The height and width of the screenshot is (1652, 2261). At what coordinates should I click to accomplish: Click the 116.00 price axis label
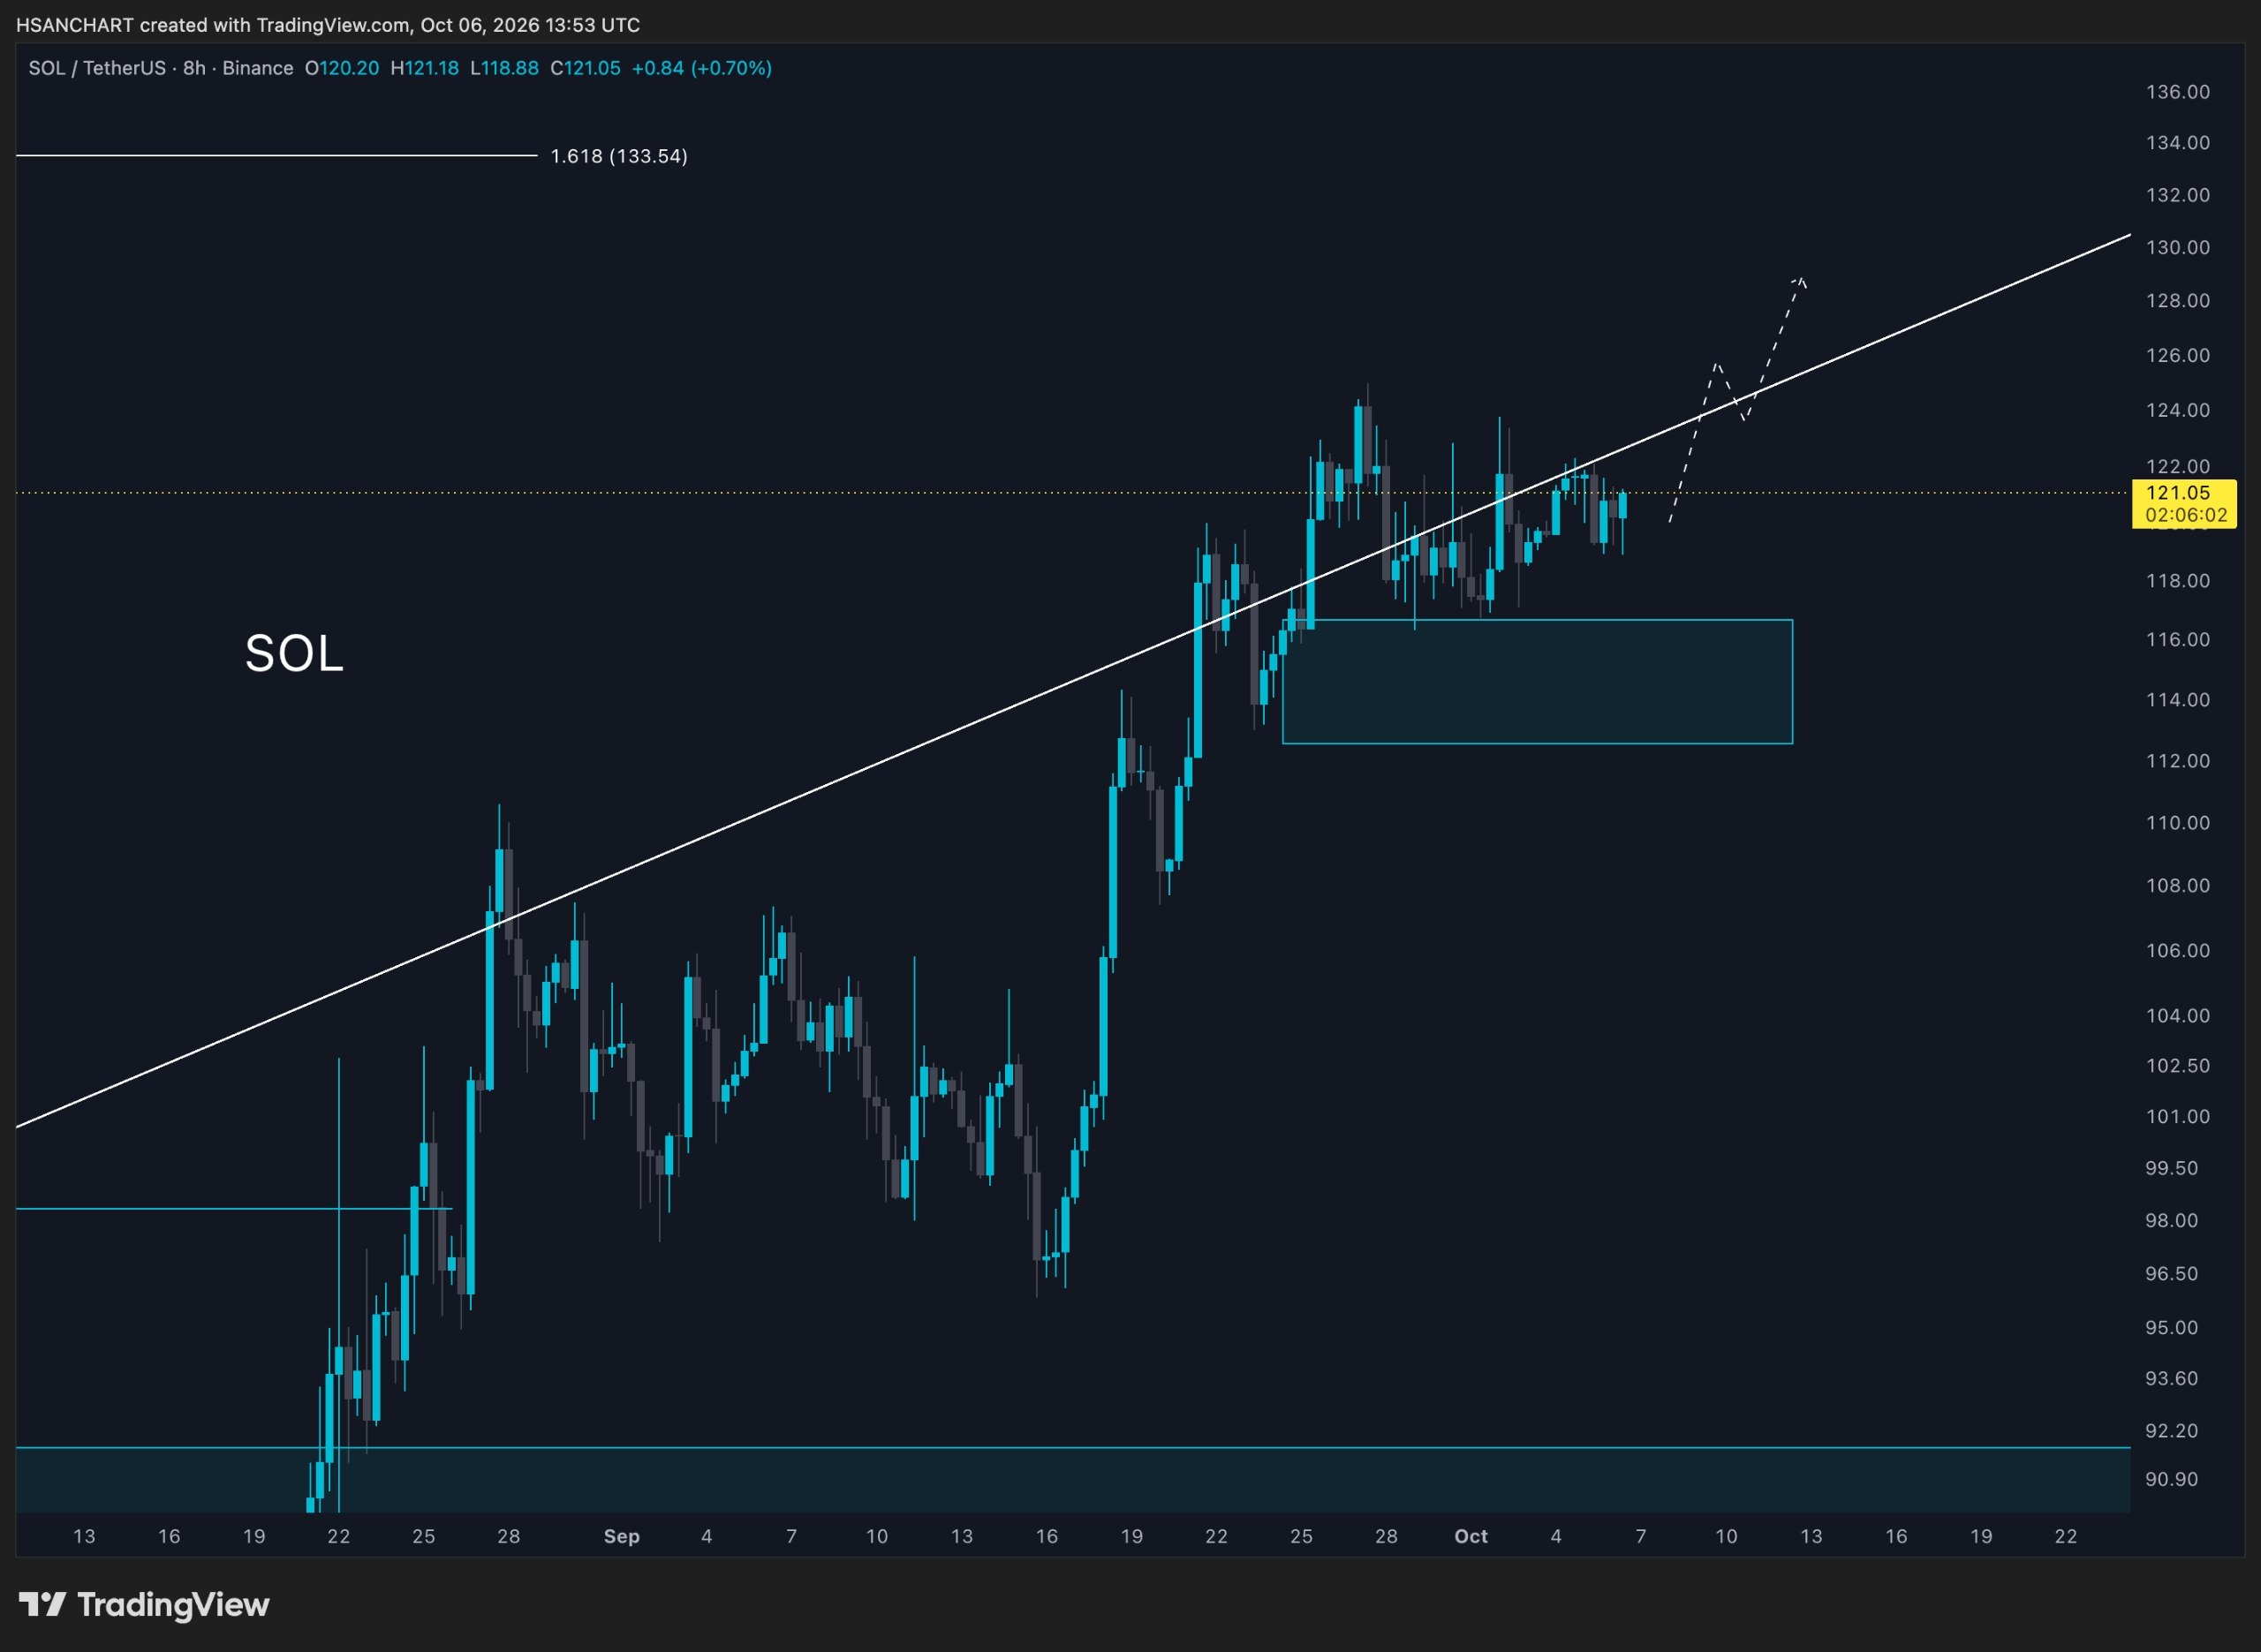[x=2177, y=639]
